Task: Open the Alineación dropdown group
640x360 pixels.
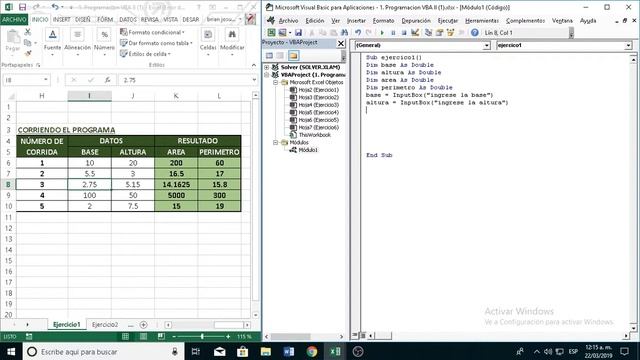Action: pos(77,42)
